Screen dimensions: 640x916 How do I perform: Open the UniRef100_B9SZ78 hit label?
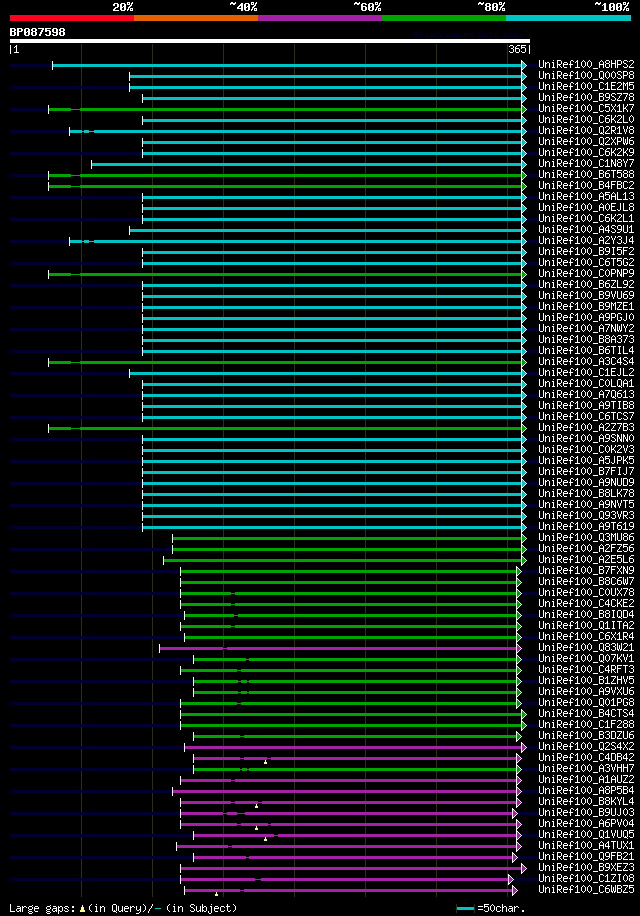click(586, 98)
